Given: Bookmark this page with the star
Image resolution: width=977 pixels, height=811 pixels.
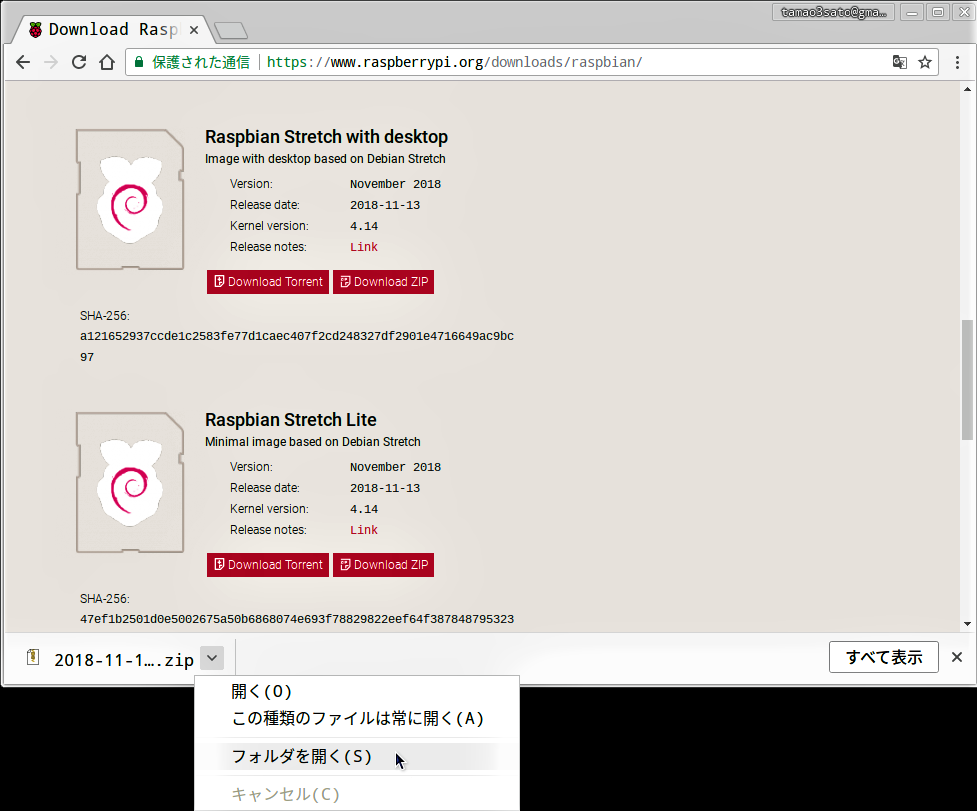Looking at the screenshot, I should click(925, 62).
